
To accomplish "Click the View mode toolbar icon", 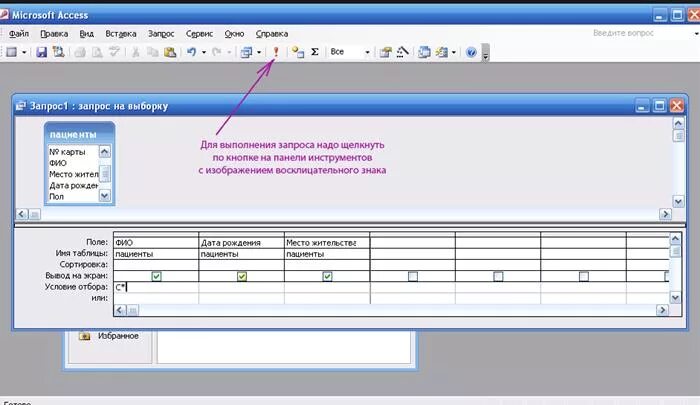I will tap(12, 52).
